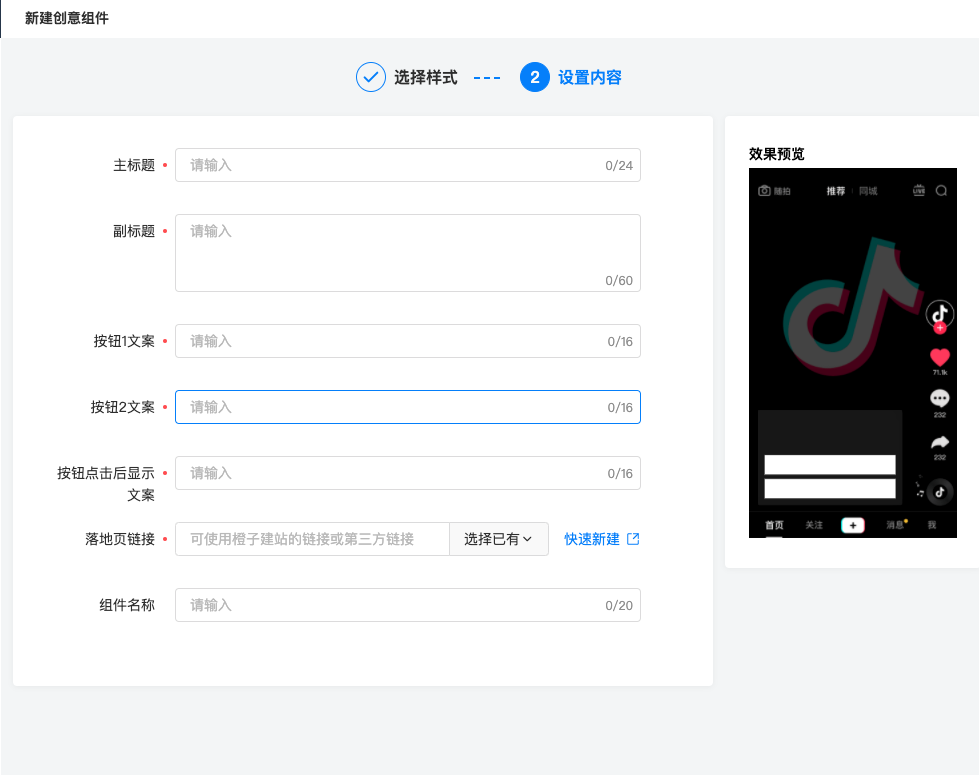Image resolution: width=979 pixels, height=775 pixels.
Task: Focus the 按钮点击后显示文案 input field
Action: (408, 473)
